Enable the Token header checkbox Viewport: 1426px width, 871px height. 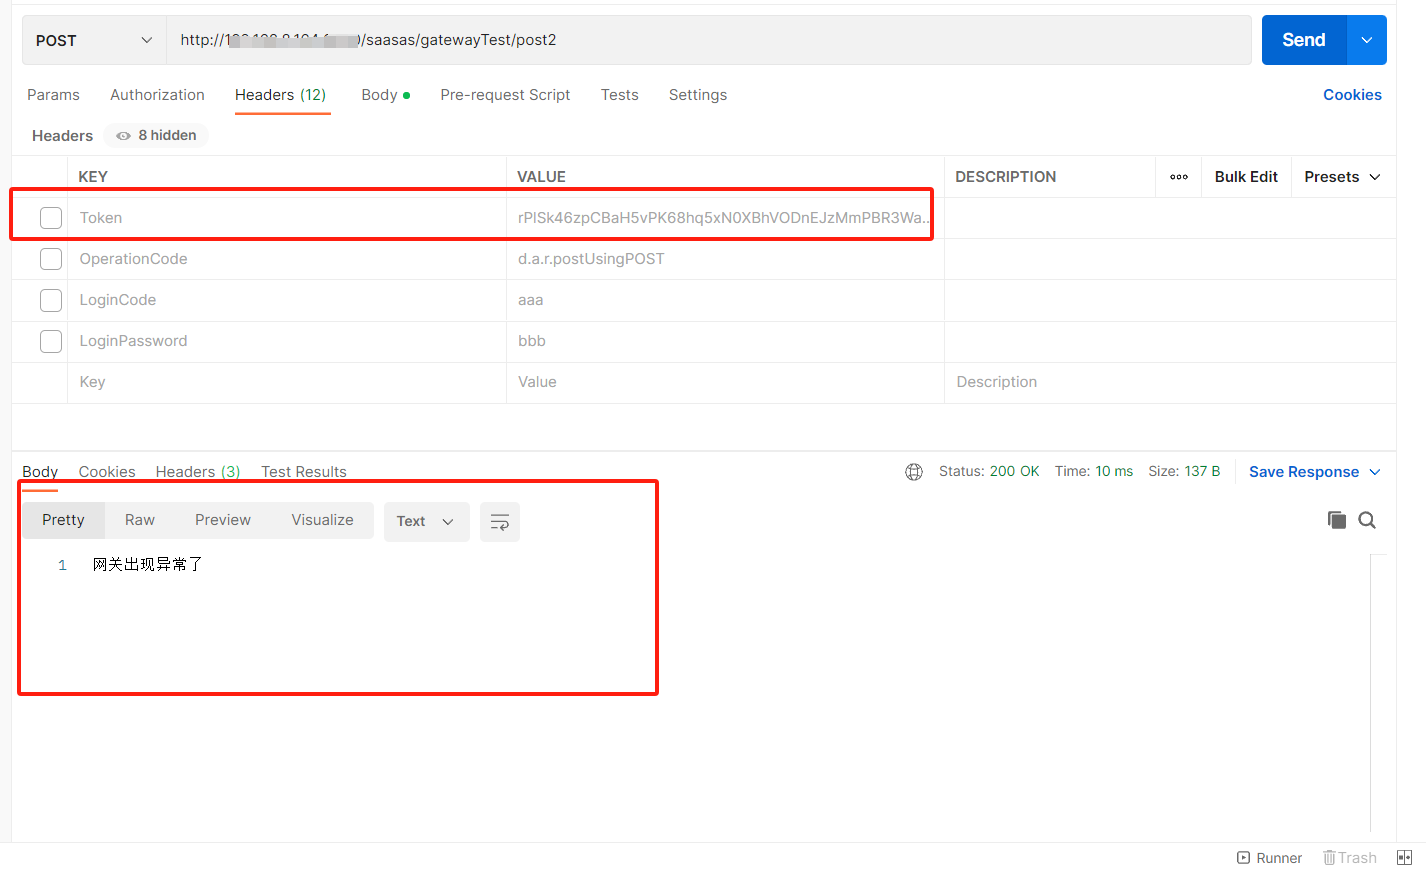pos(51,218)
